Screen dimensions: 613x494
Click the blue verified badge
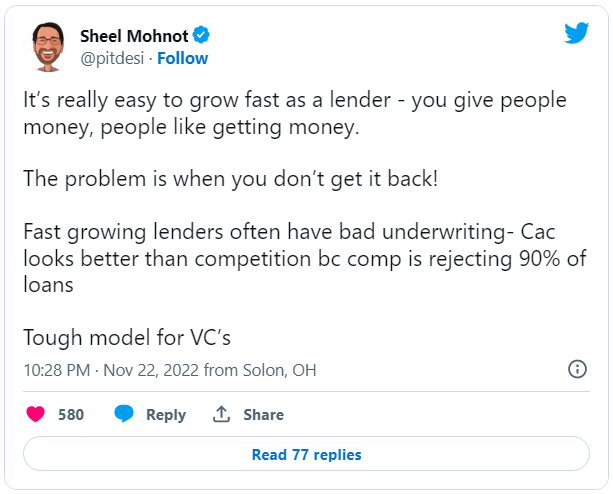pos(201,35)
